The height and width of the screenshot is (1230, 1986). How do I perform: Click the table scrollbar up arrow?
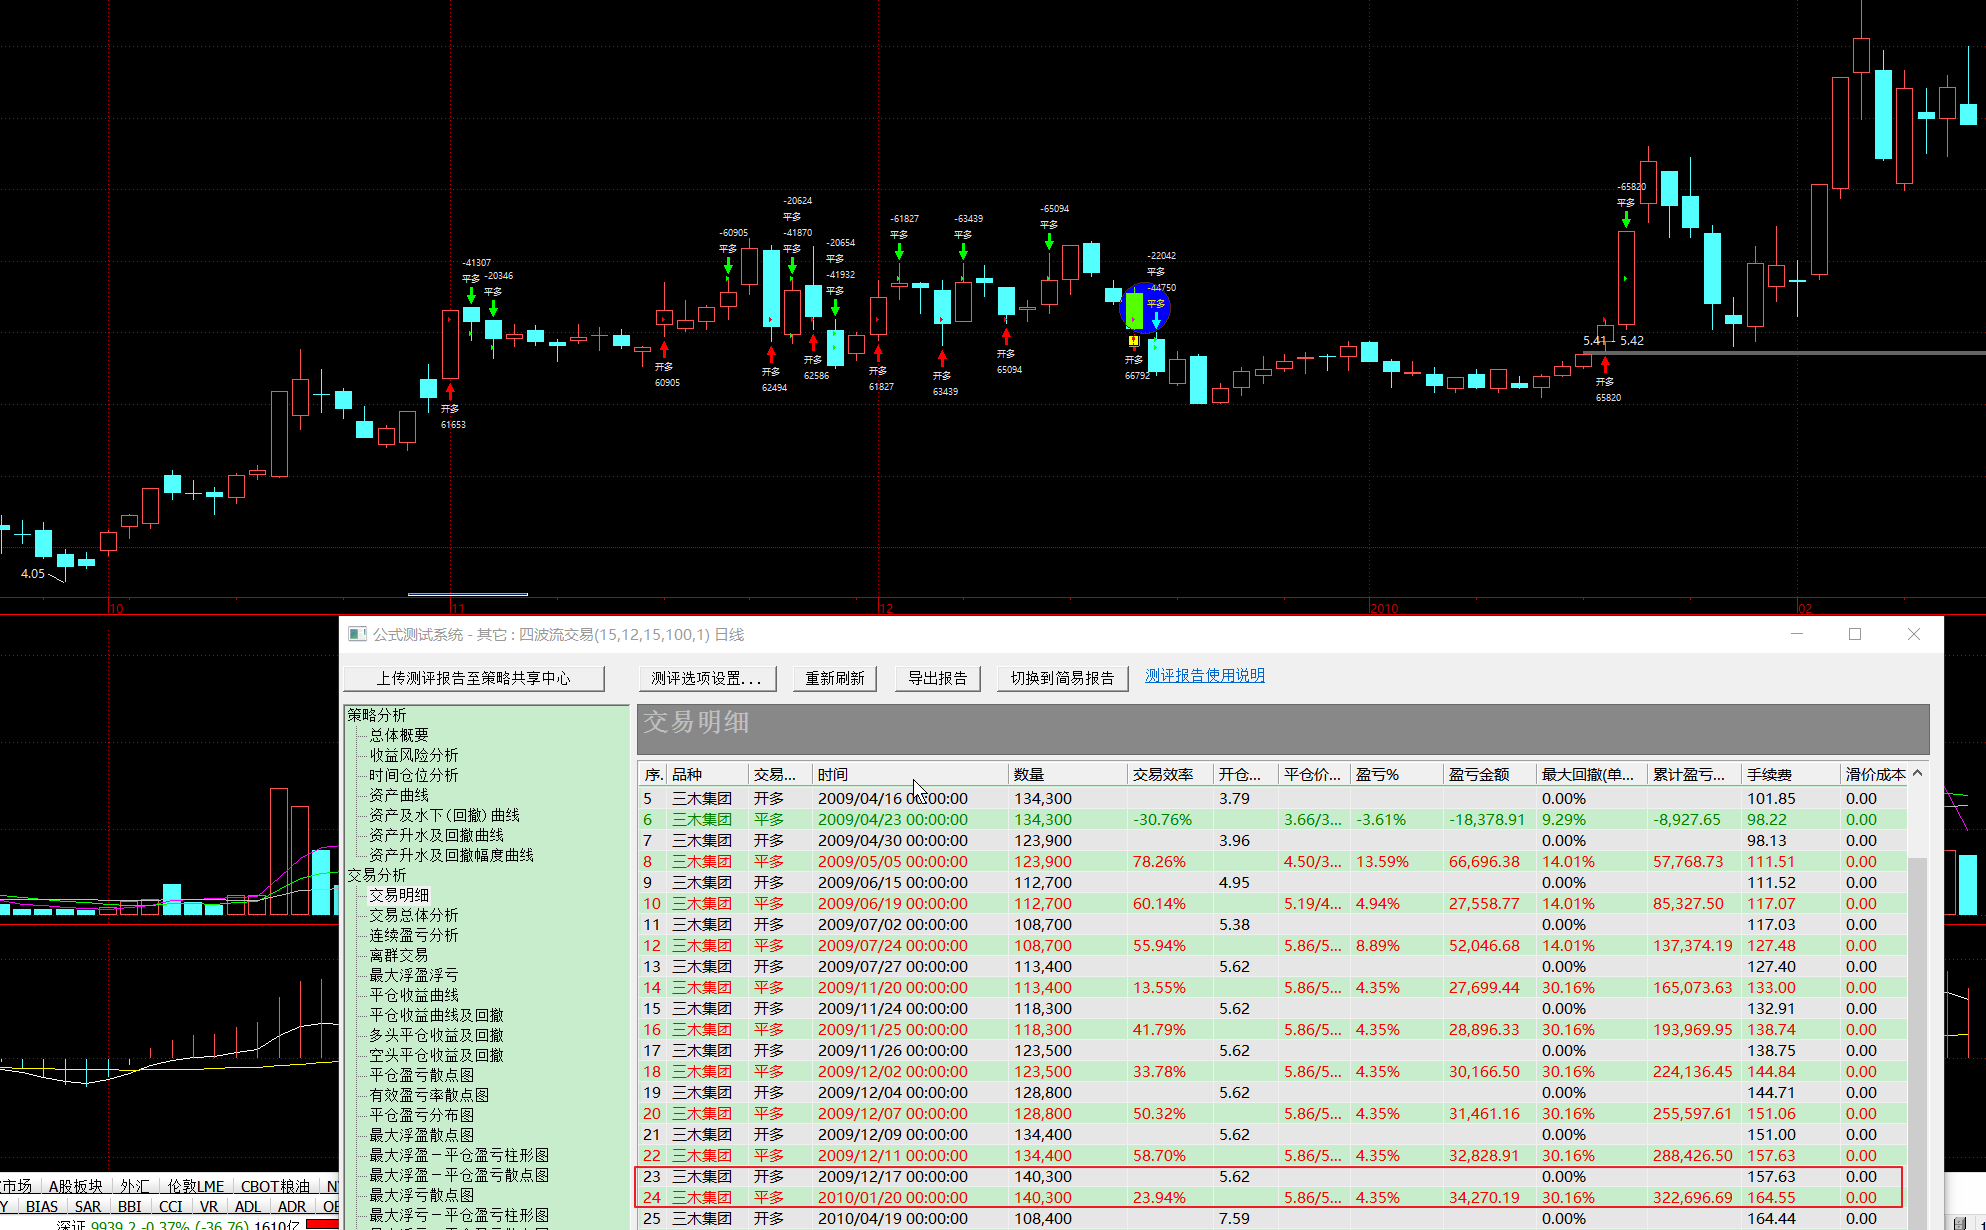1917,773
